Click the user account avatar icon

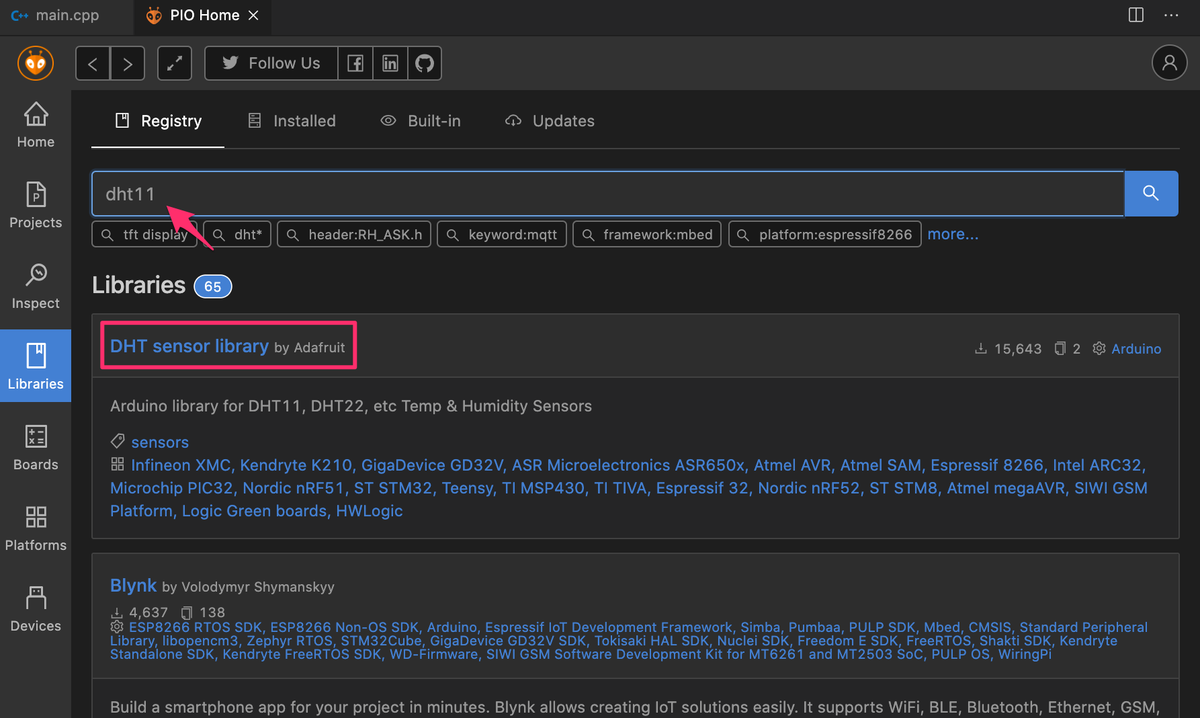tap(1169, 62)
